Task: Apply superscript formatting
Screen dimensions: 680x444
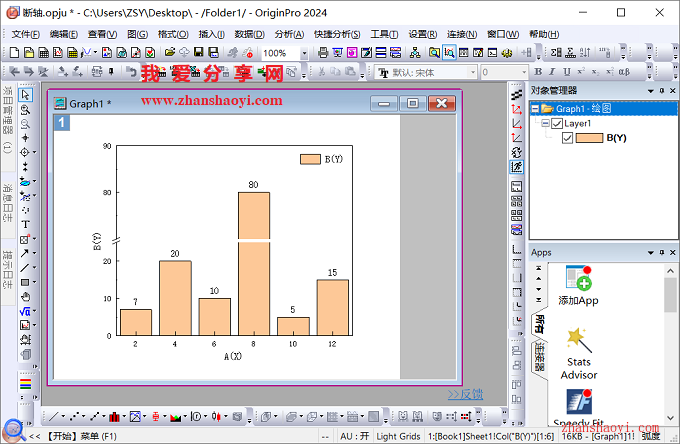Action: point(581,72)
